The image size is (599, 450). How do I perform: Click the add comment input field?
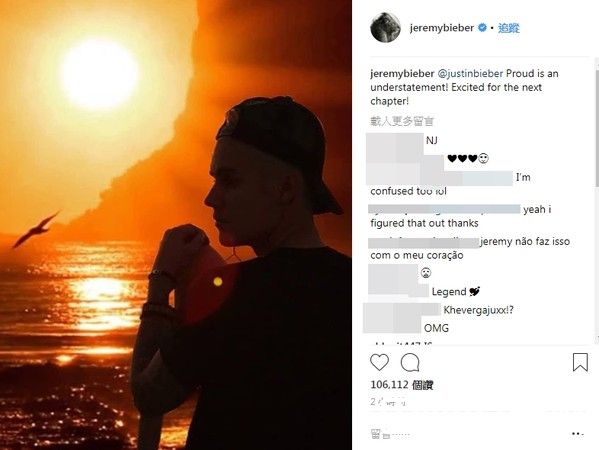468,434
